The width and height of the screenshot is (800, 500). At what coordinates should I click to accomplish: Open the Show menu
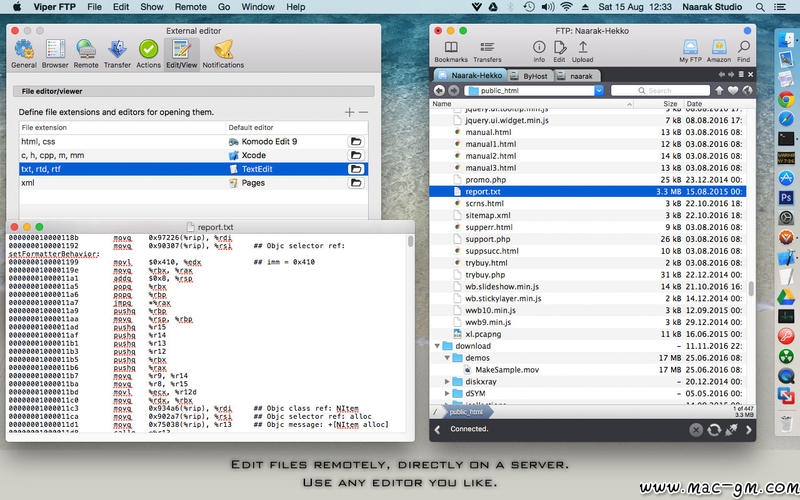click(152, 7)
